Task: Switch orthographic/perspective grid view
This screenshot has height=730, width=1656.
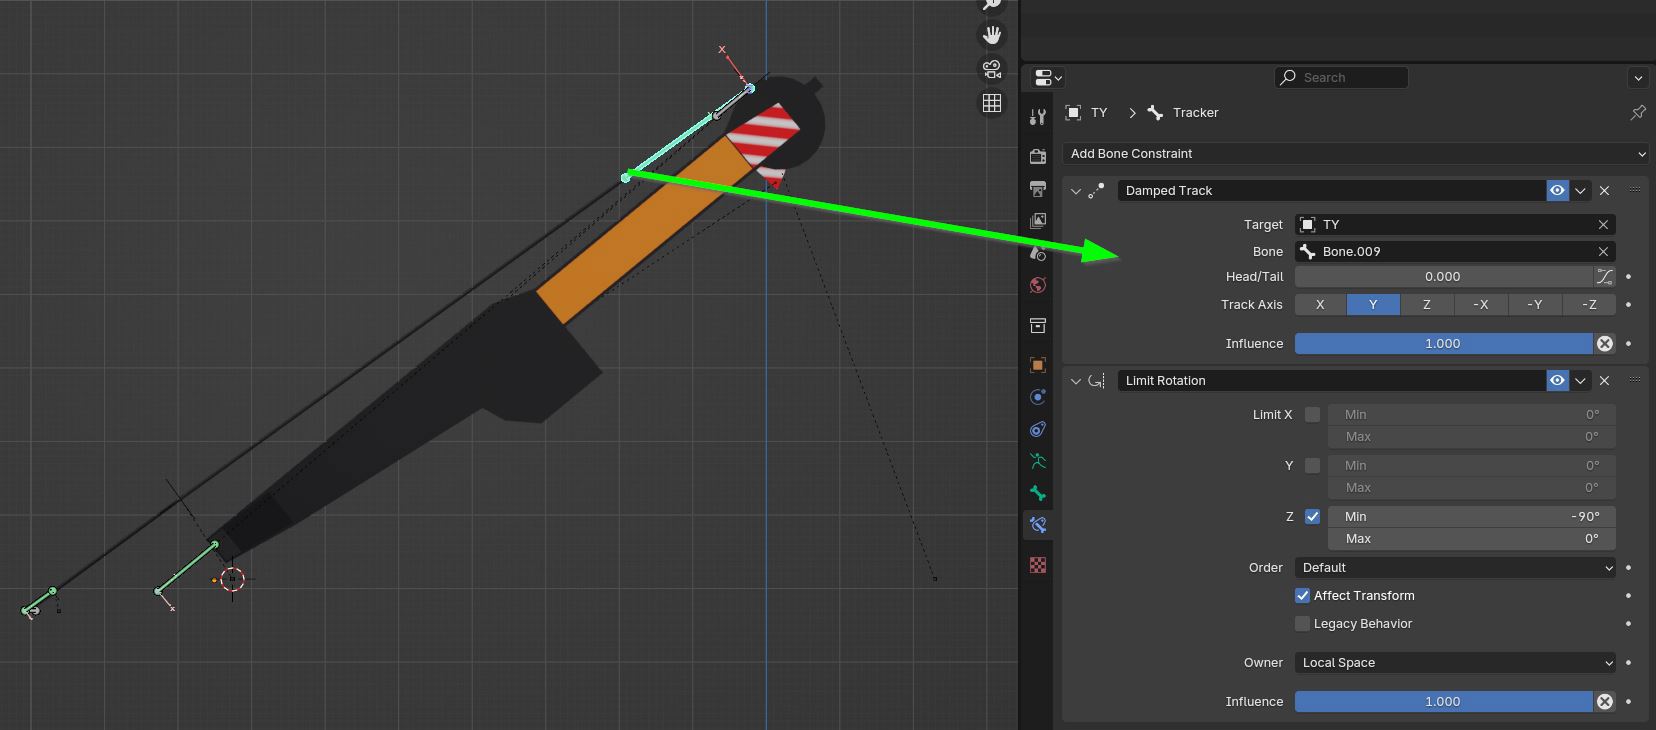Action: [x=992, y=103]
